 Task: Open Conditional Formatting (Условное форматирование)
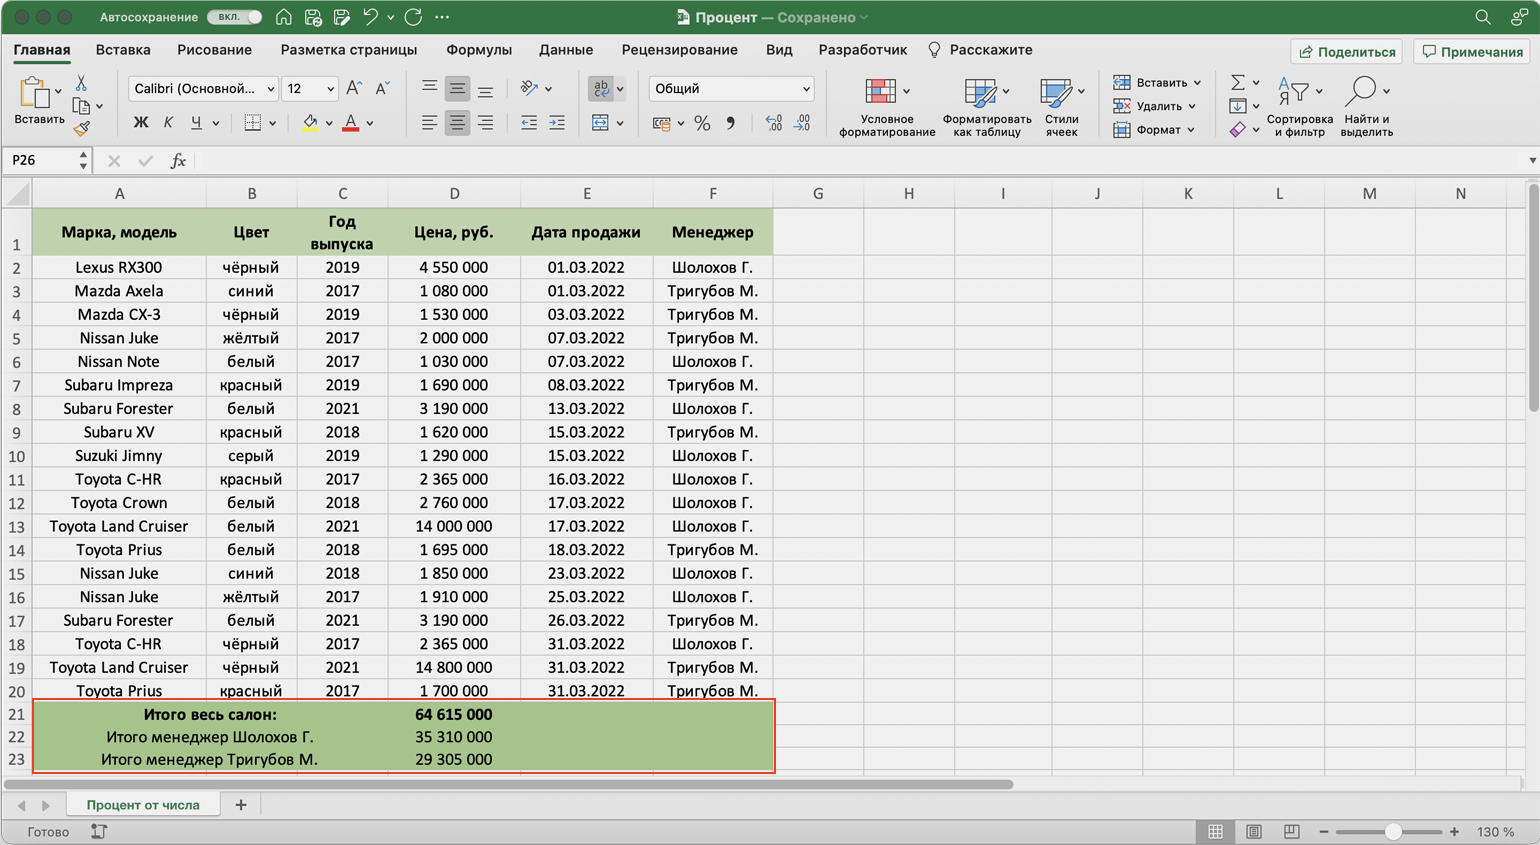(x=886, y=106)
